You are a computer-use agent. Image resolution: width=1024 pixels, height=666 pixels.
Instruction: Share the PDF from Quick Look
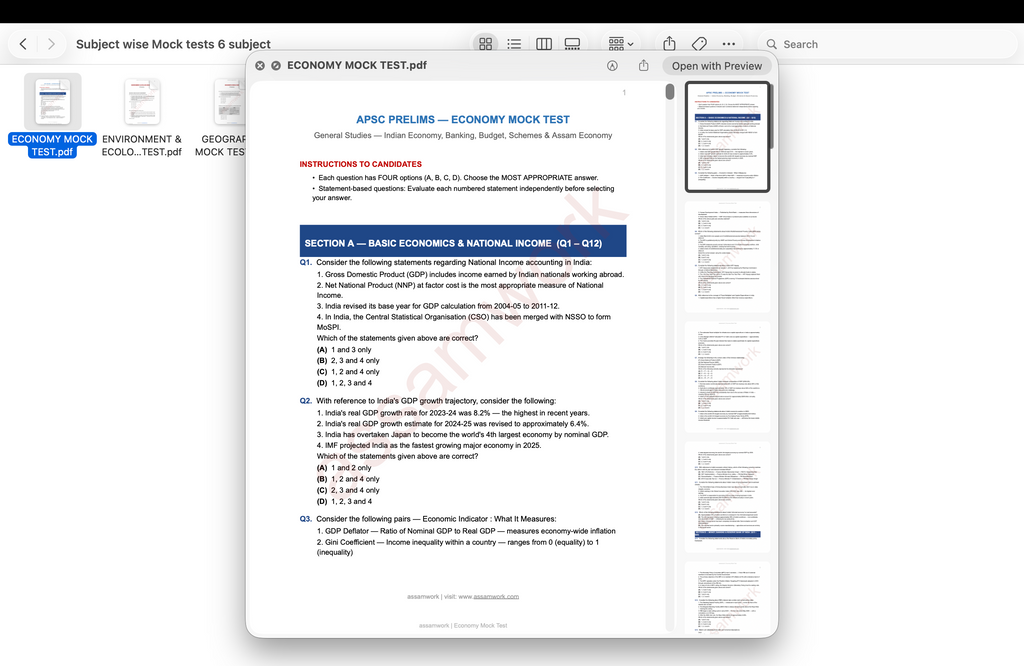pos(643,65)
